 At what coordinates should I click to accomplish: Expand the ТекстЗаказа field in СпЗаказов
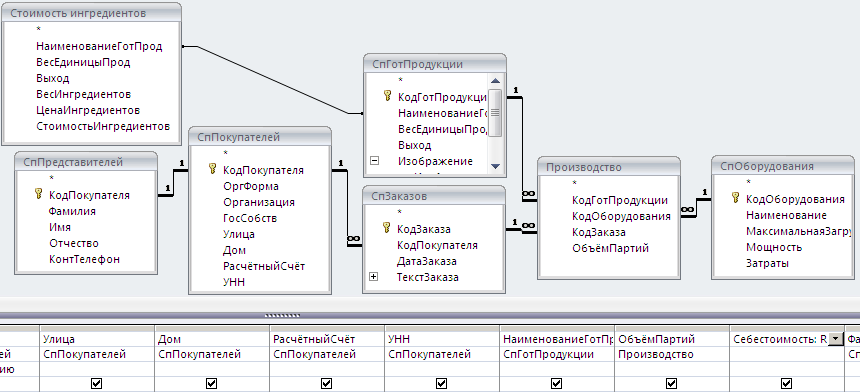374,277
